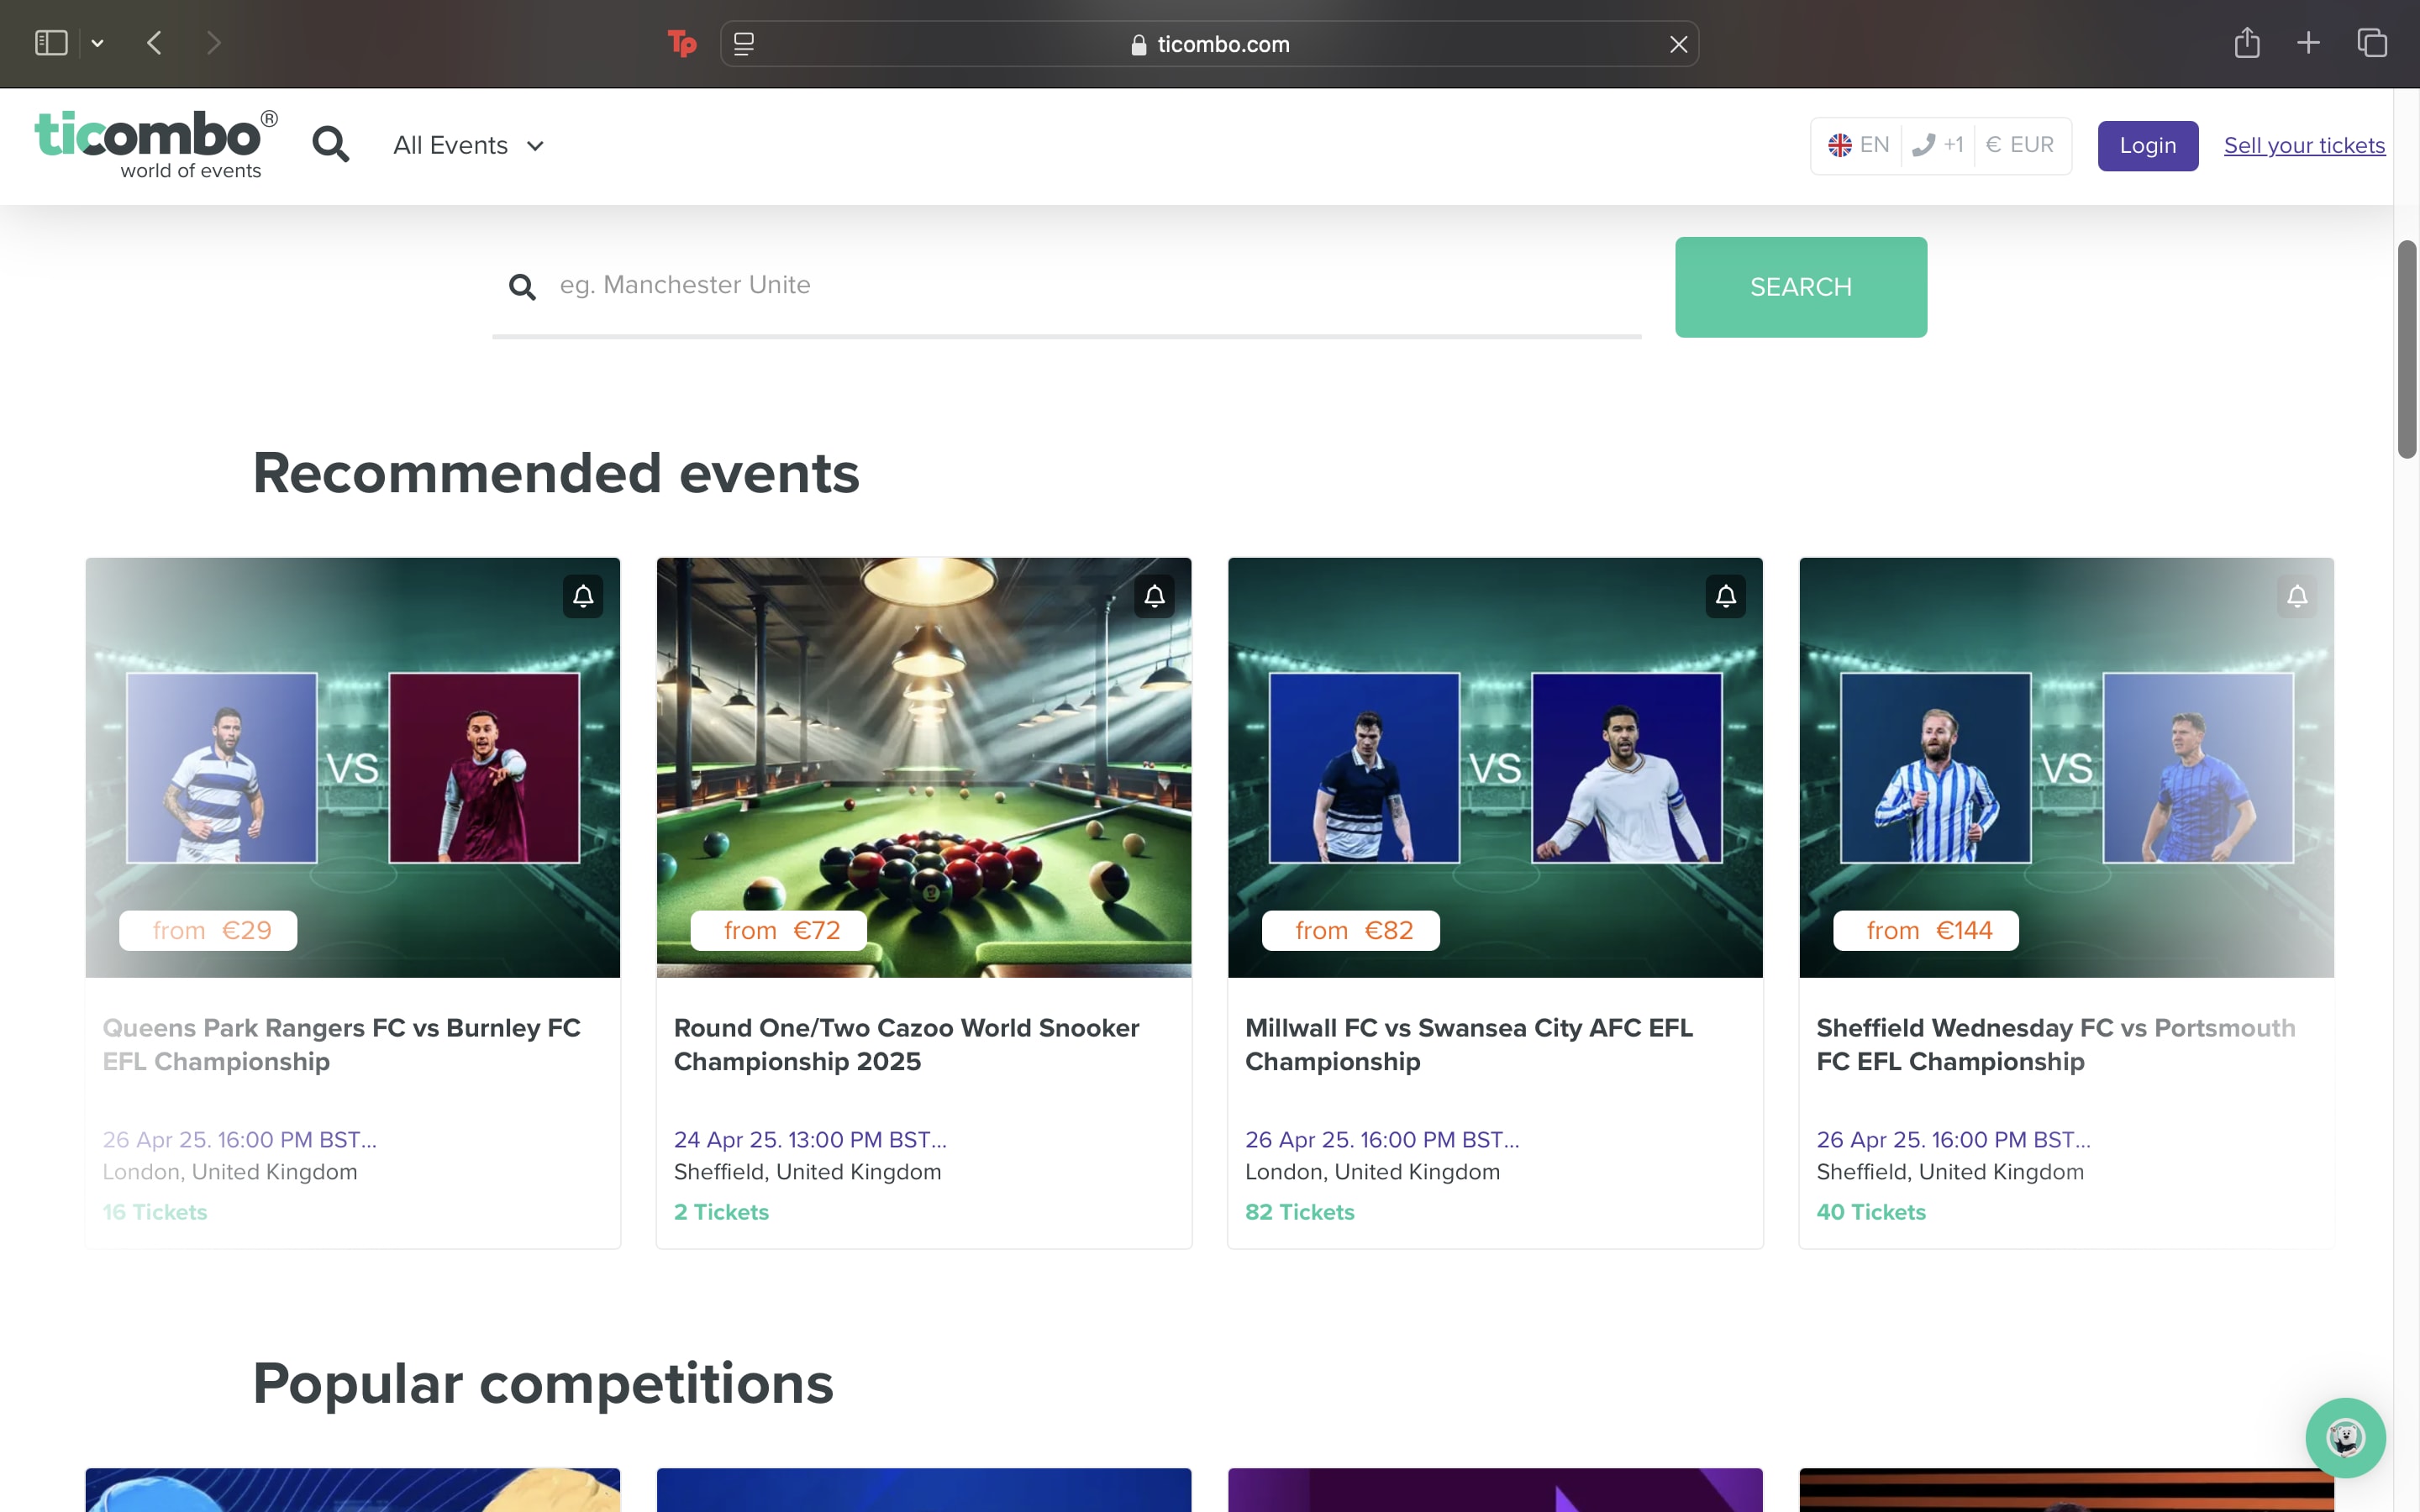Click the green SEARCH button
The width and height of the screenshot is (2420, 1512).
pos(1800,287)
